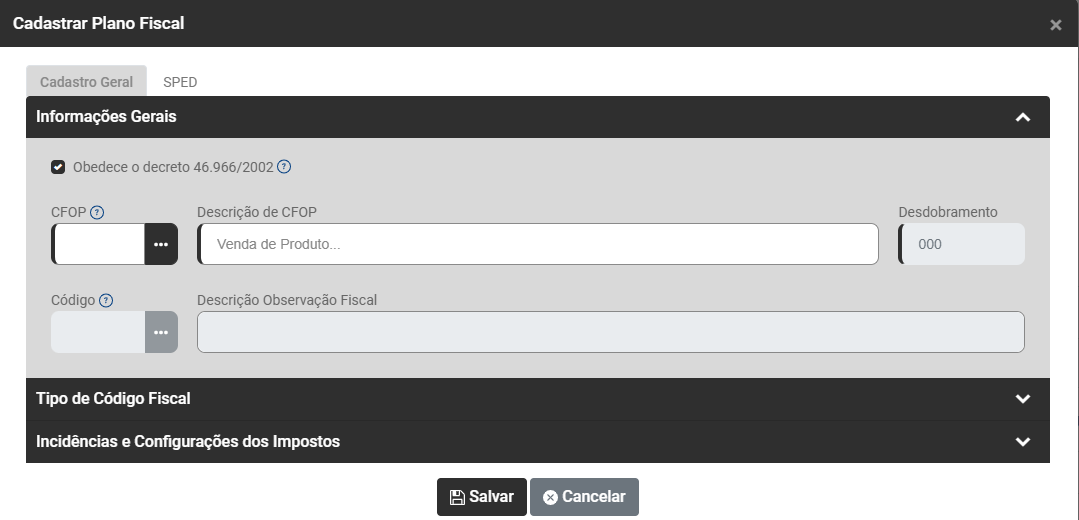Uncheck Obedece o decreto 46.966/2002 checkbox
This screenshot has width=1079, height=520.
[58, 167]
